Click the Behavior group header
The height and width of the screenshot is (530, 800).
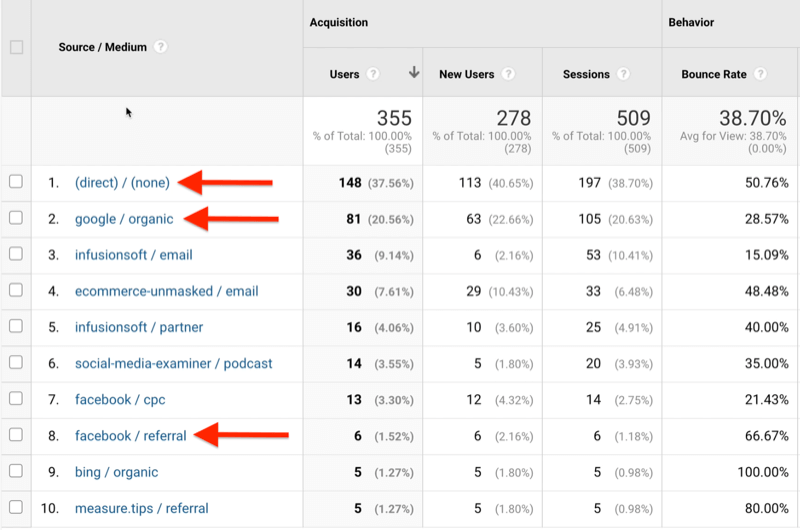[691, 22]
